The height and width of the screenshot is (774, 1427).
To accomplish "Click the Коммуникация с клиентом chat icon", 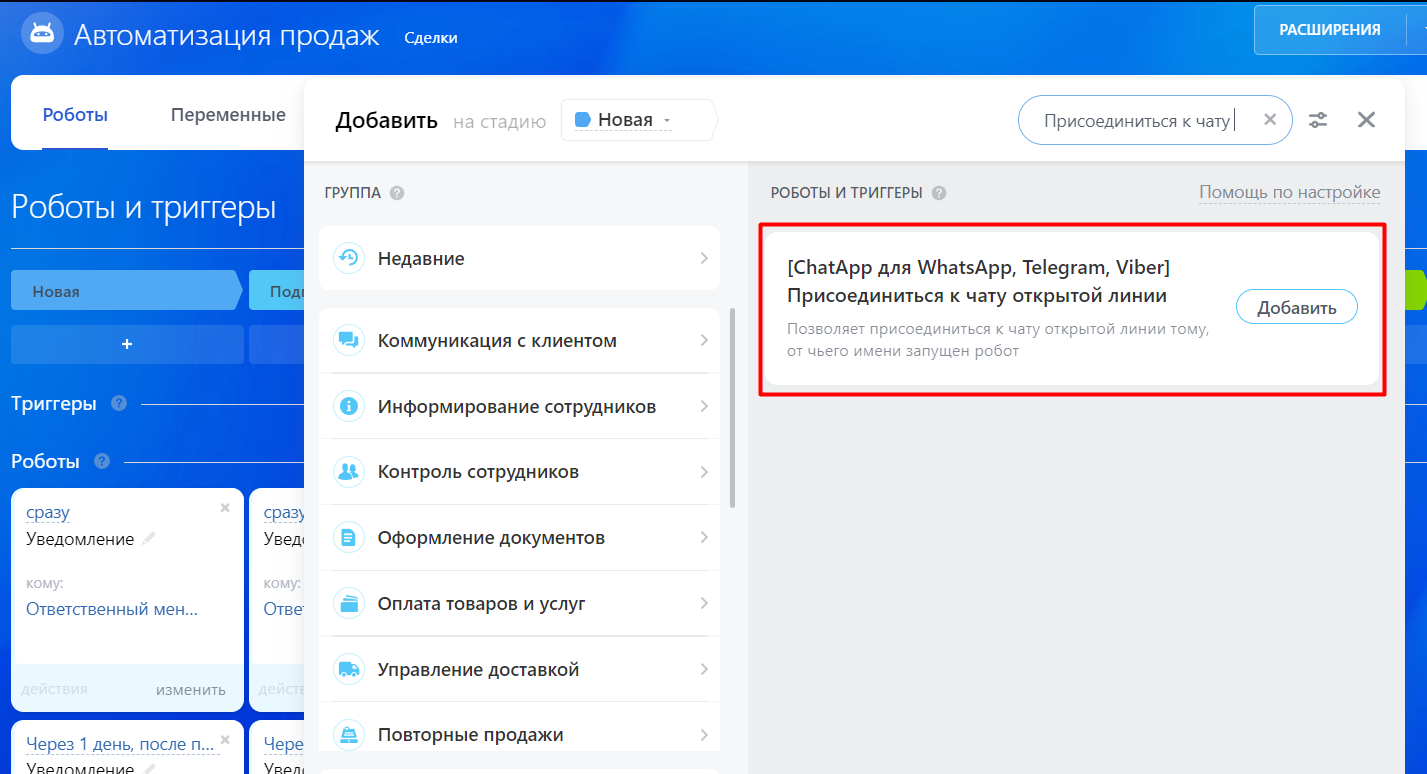I will 349,341.
